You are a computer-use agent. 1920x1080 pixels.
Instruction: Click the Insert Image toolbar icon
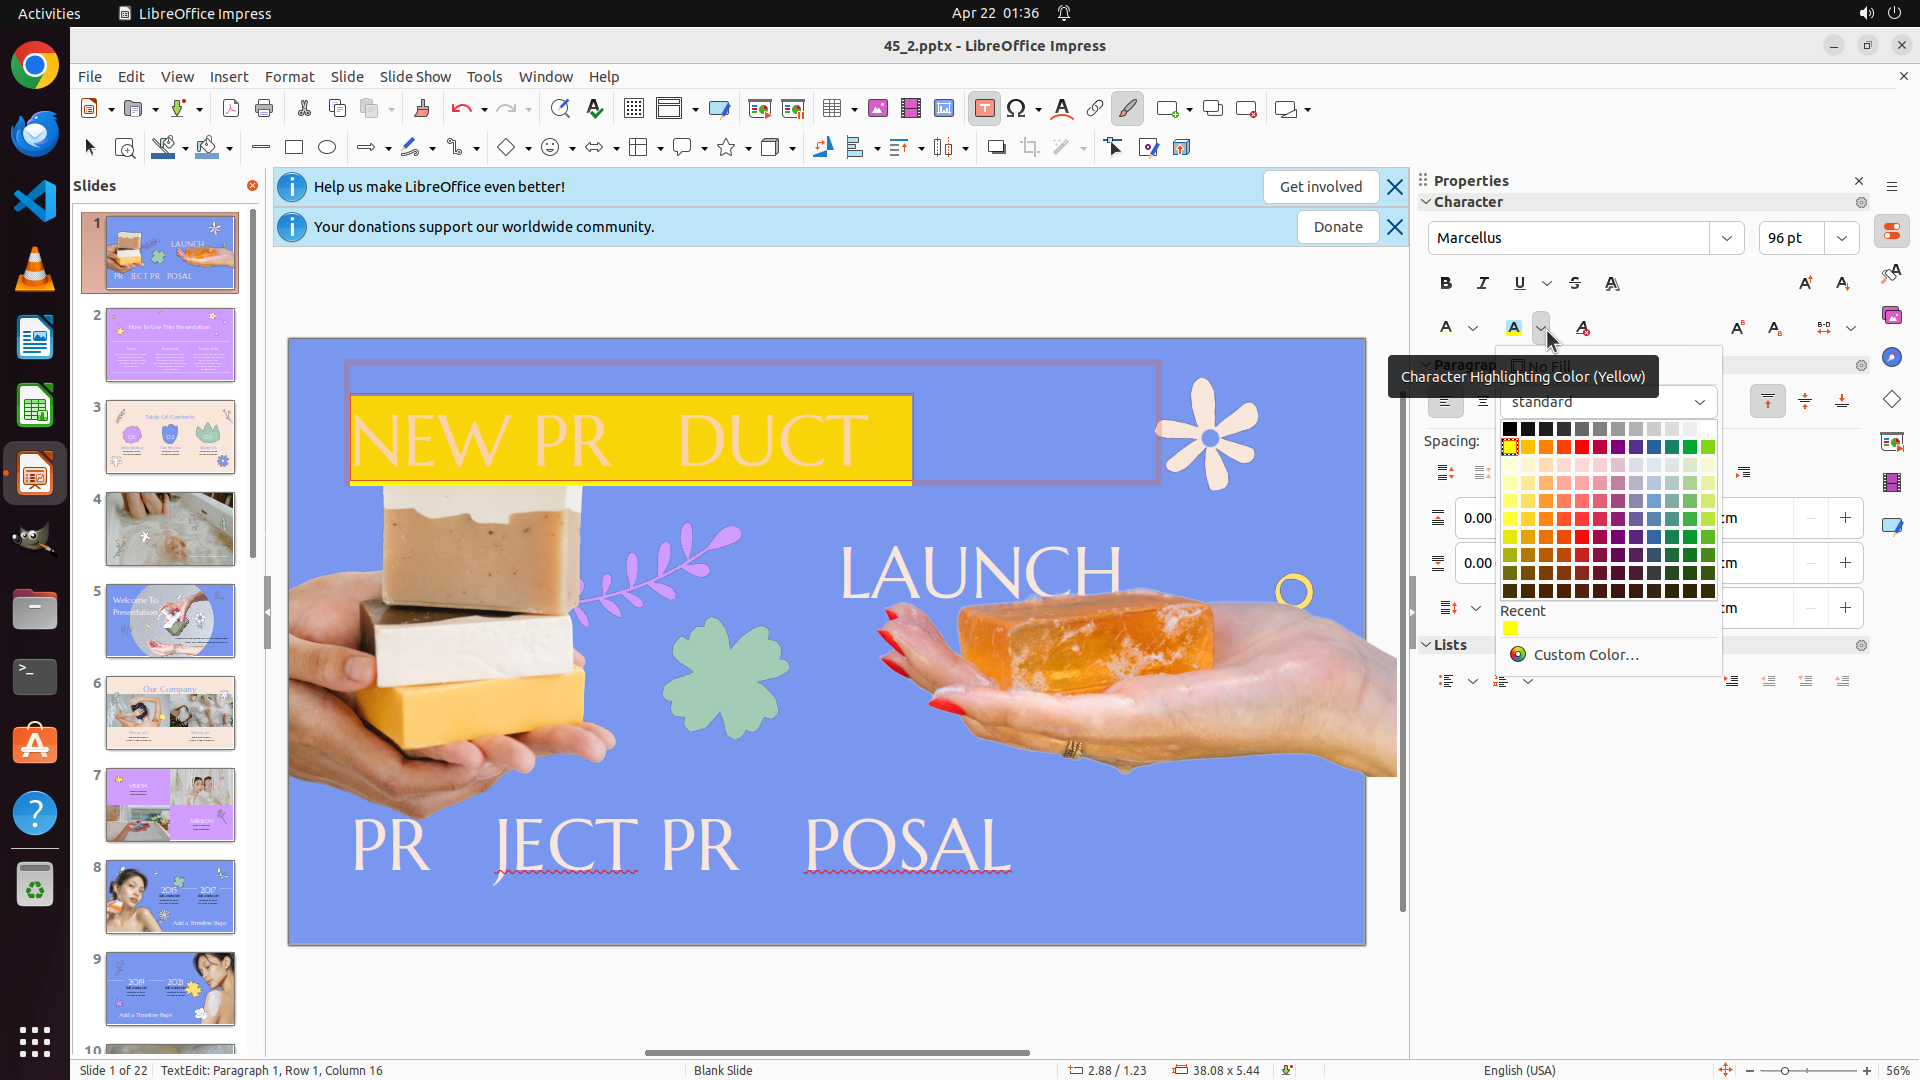click(x=878, y=109)
